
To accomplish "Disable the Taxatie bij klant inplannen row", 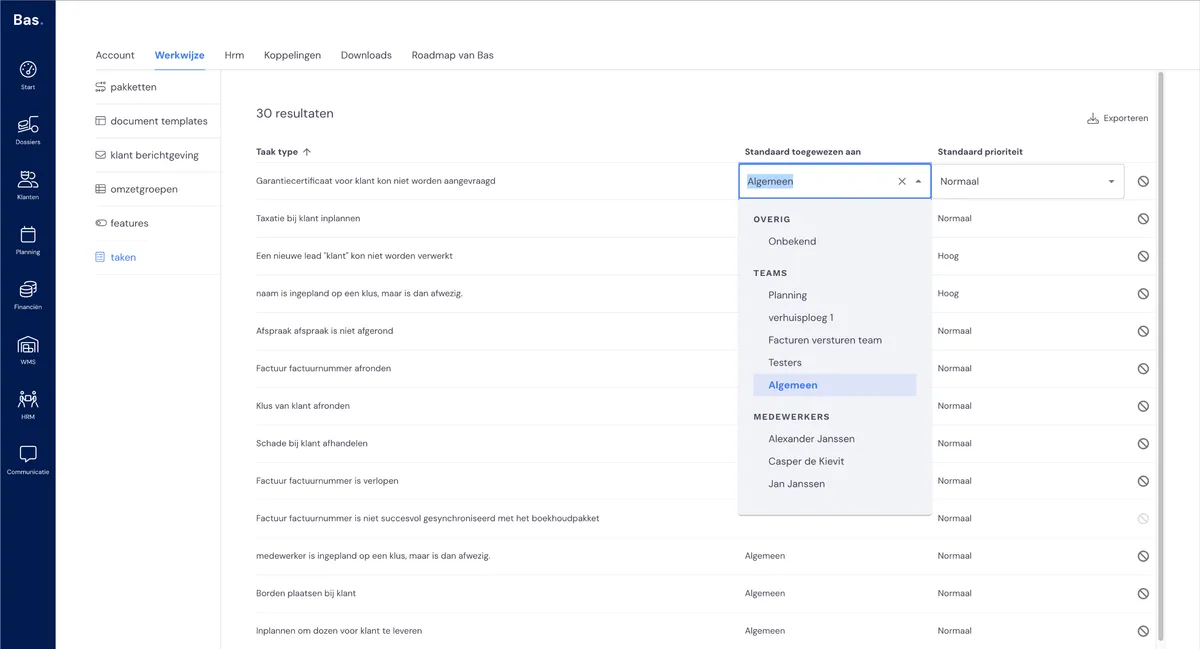I will pos(1143,218).
